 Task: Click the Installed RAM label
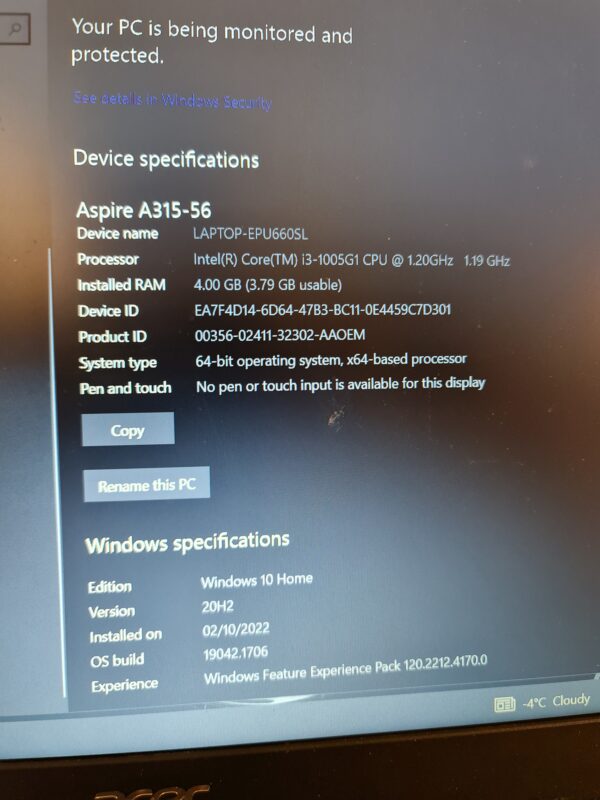(x=121, y=285)
